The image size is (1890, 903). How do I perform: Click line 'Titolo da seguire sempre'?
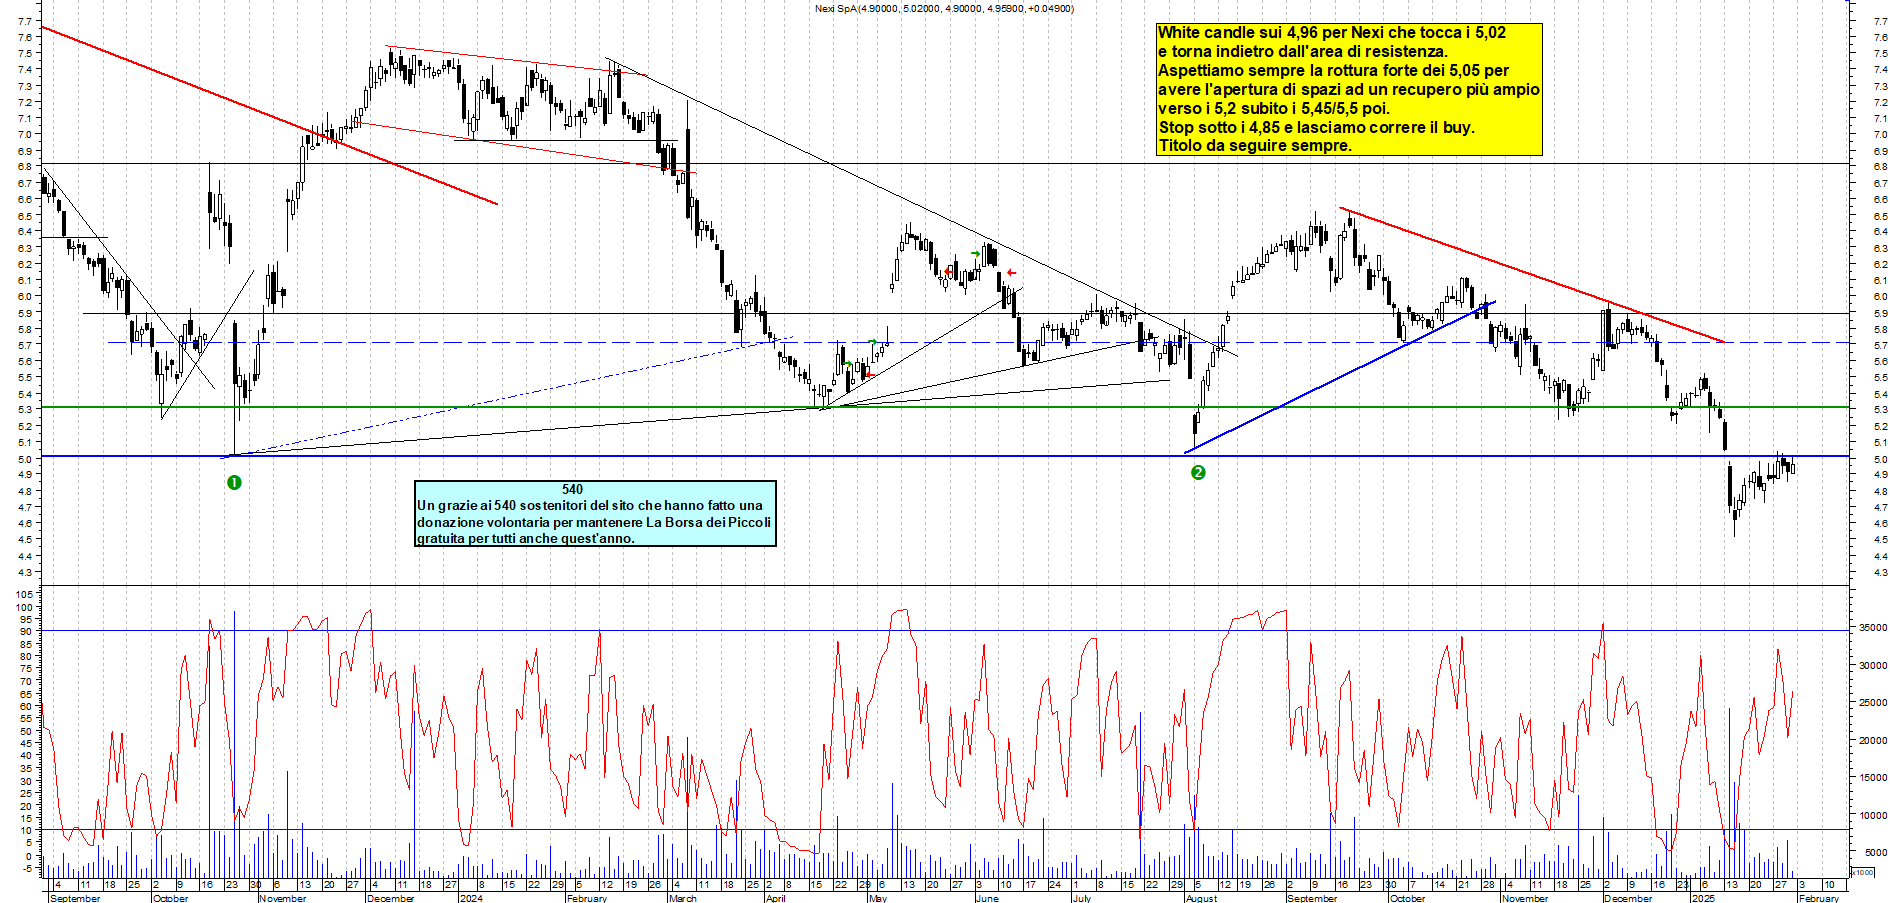tap(1255, 146)
